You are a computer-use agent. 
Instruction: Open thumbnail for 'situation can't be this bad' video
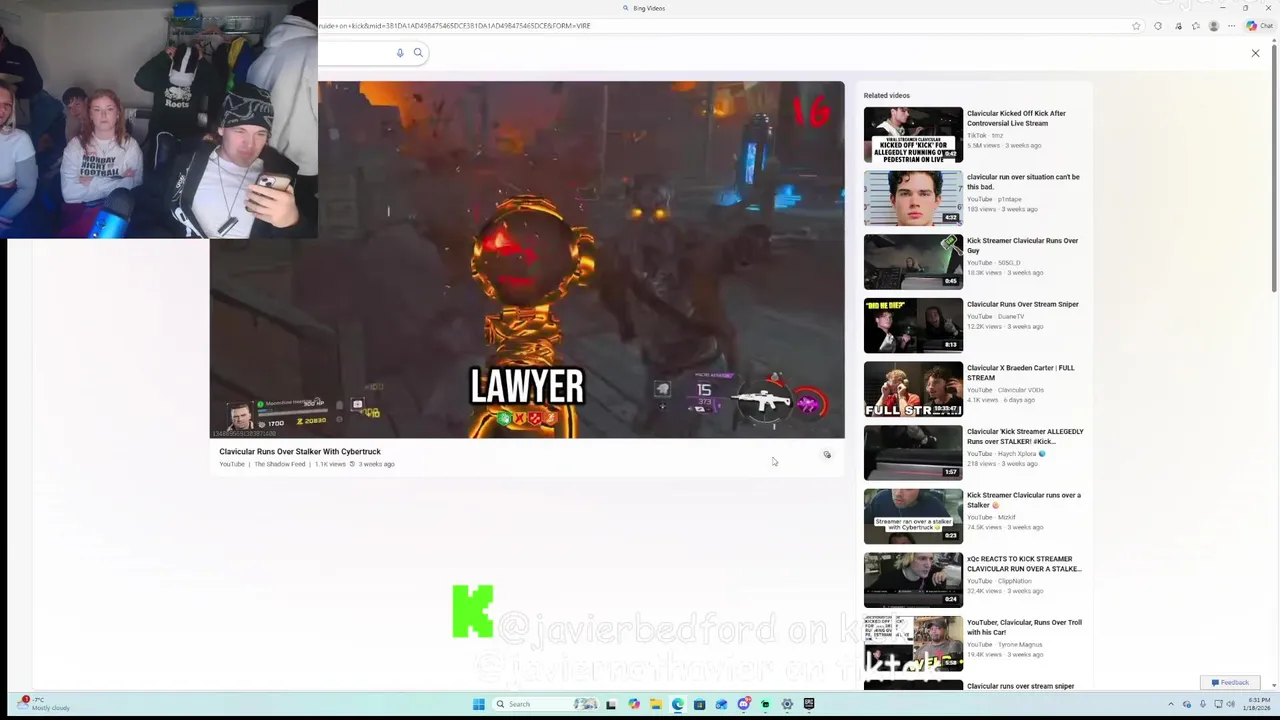(x=913, y=198)
